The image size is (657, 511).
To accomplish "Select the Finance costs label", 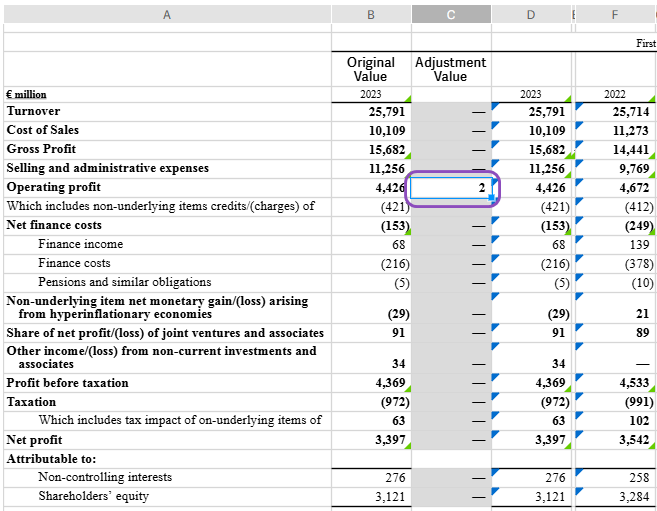I will [x=74, y=263].
